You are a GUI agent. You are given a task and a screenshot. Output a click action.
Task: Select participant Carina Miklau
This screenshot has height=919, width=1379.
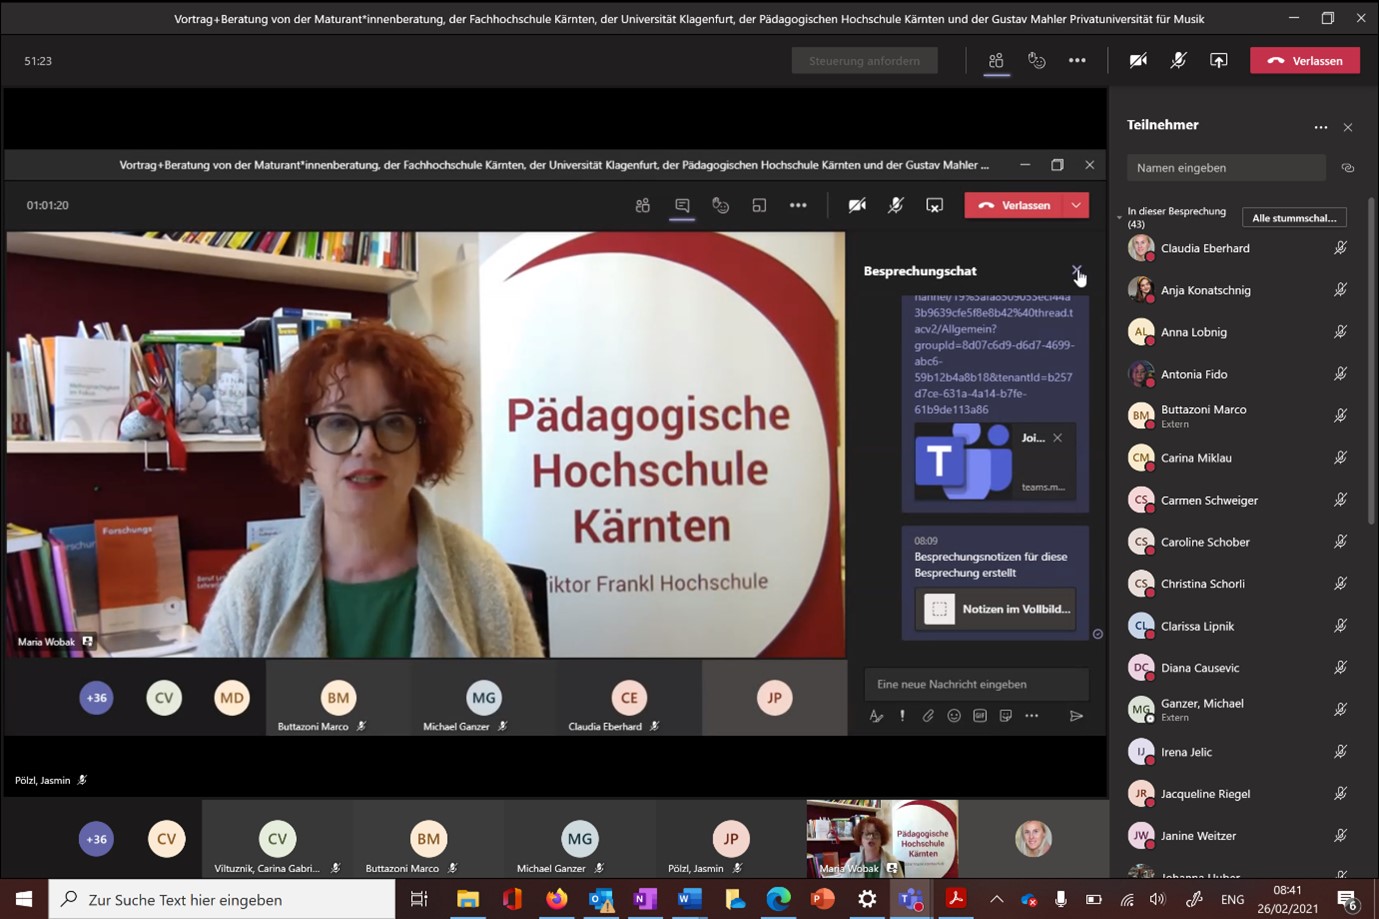[x=1238, y=458]
